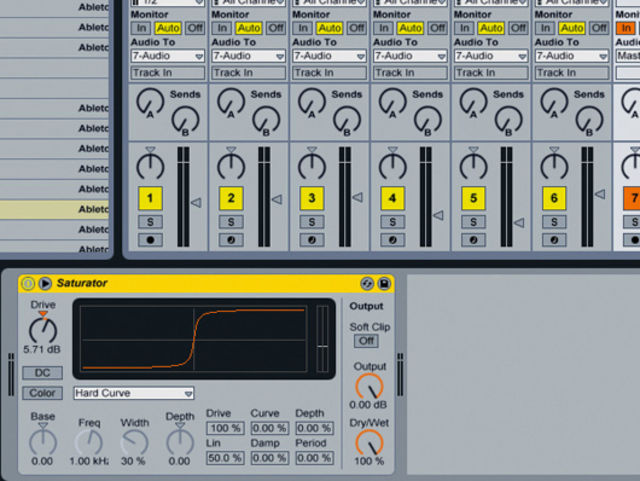The height and width of the screenshot is (481, 640).
Task: Arm track 2 for recording
Action: [231, 240]
